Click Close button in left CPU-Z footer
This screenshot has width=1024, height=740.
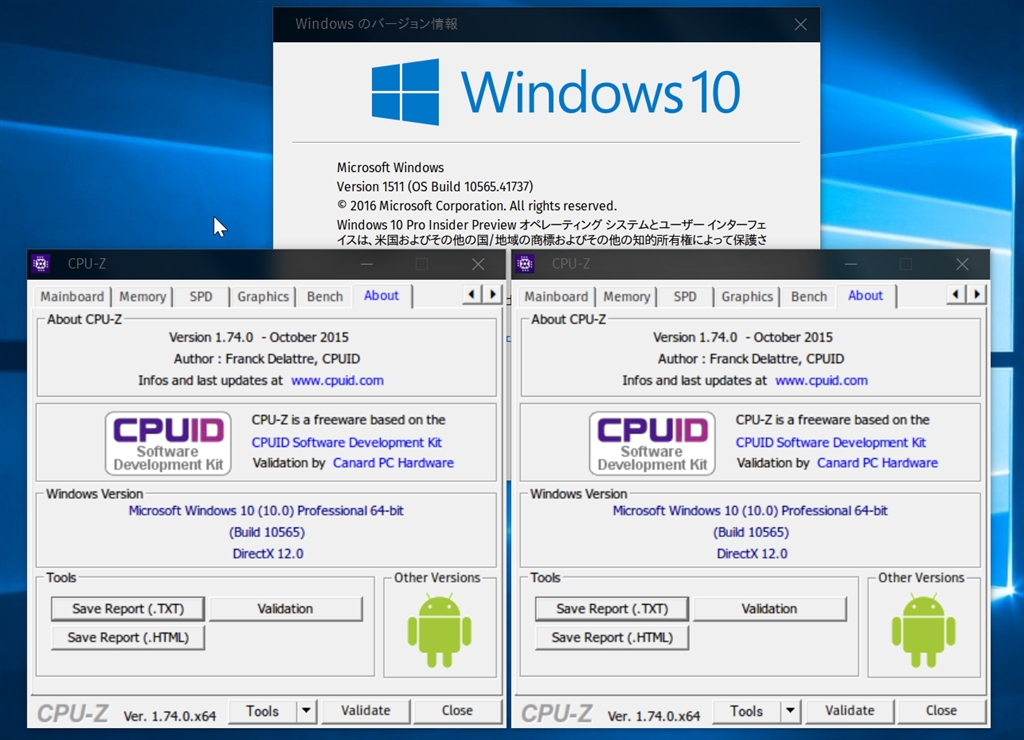pyautogui.click(x=457, y=711)
